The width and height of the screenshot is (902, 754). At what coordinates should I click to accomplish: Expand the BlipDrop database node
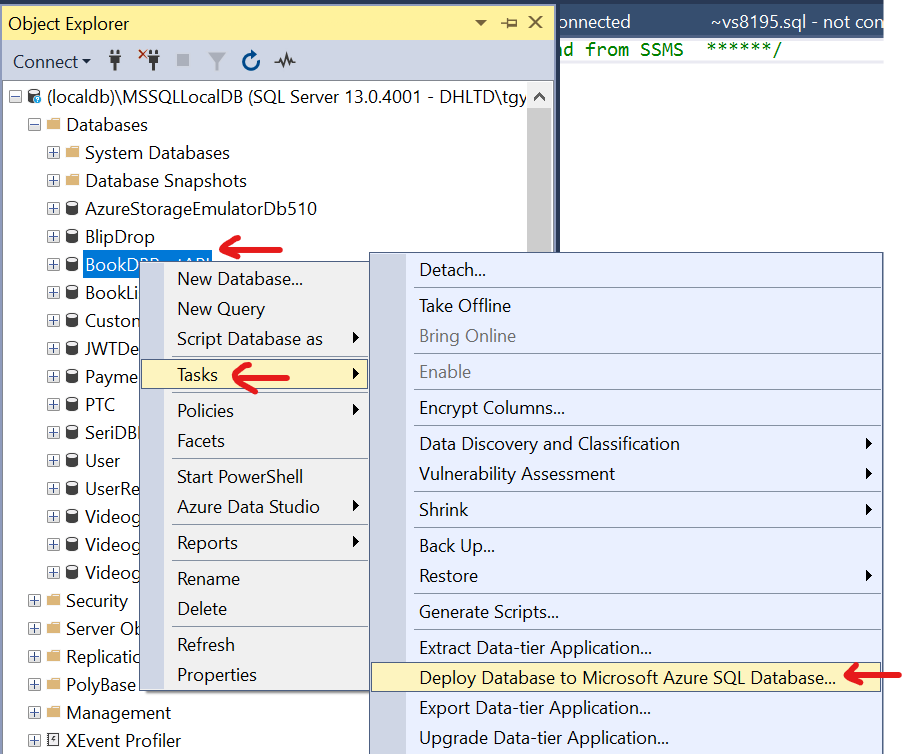(52, 236)
